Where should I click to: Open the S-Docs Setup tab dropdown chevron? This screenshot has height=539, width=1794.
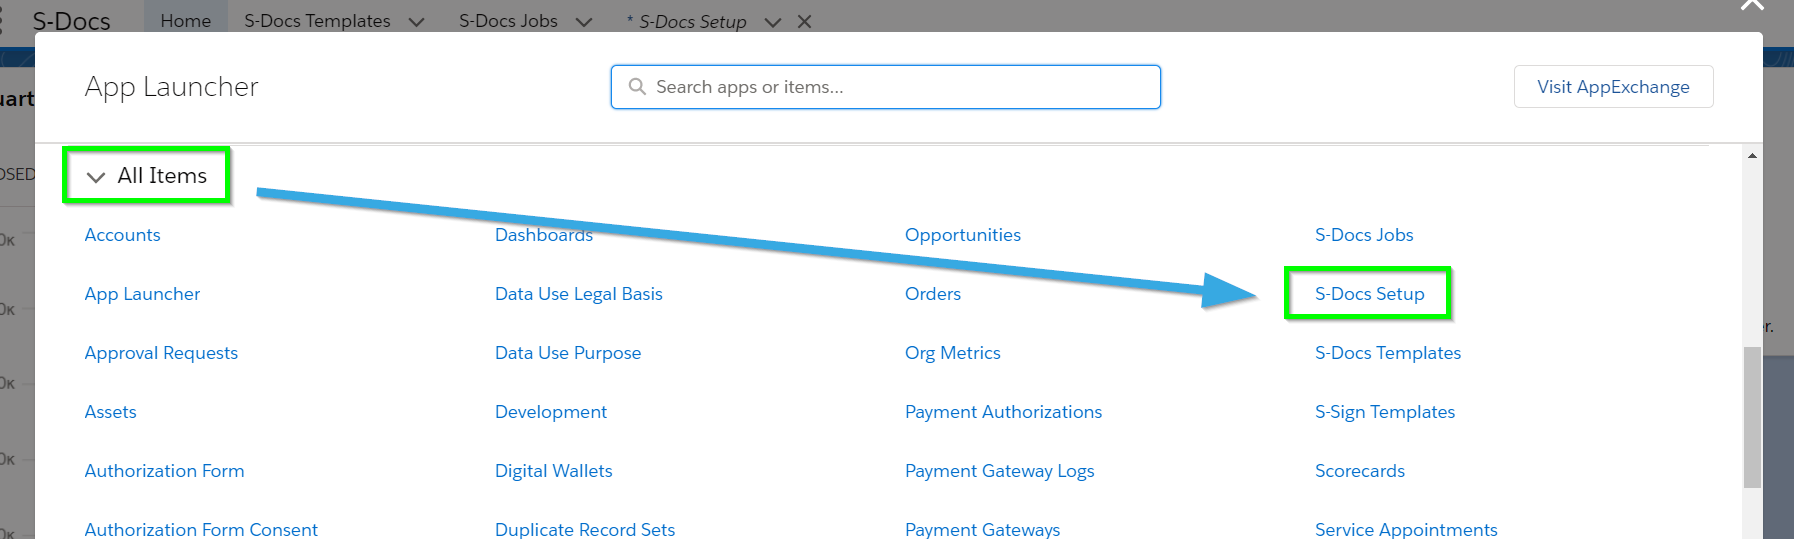(772, 22)
